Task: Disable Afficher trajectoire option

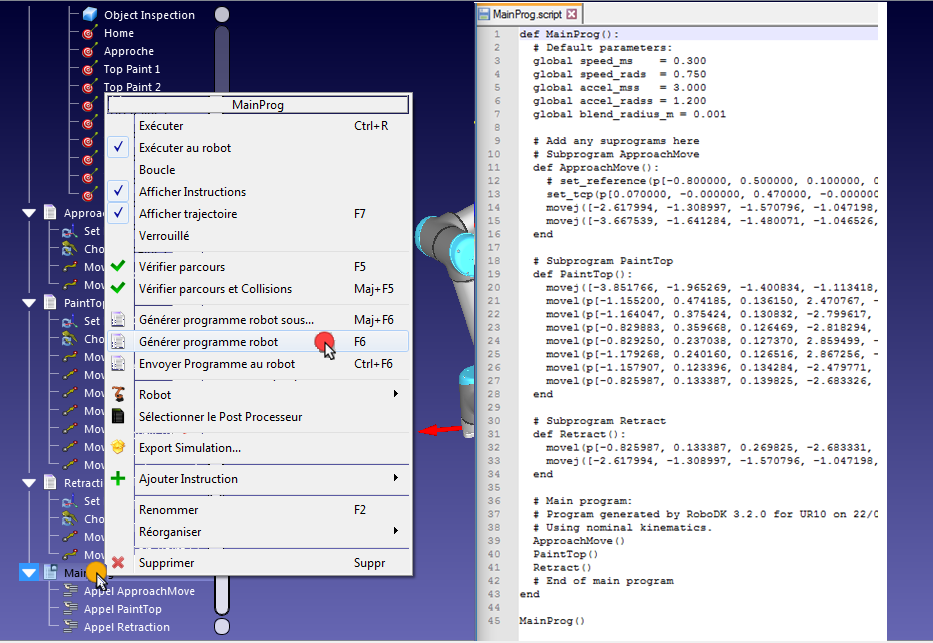Action: [118, 213]
